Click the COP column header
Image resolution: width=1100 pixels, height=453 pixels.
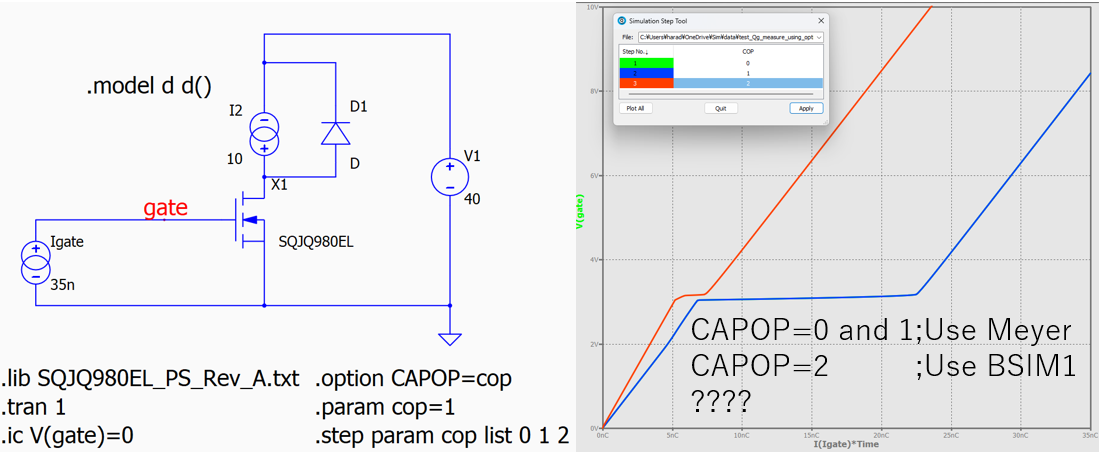[748, 50]
